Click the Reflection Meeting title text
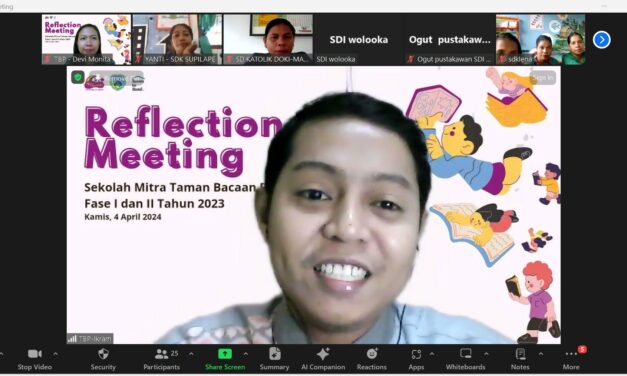 click(x=183, y=141)
